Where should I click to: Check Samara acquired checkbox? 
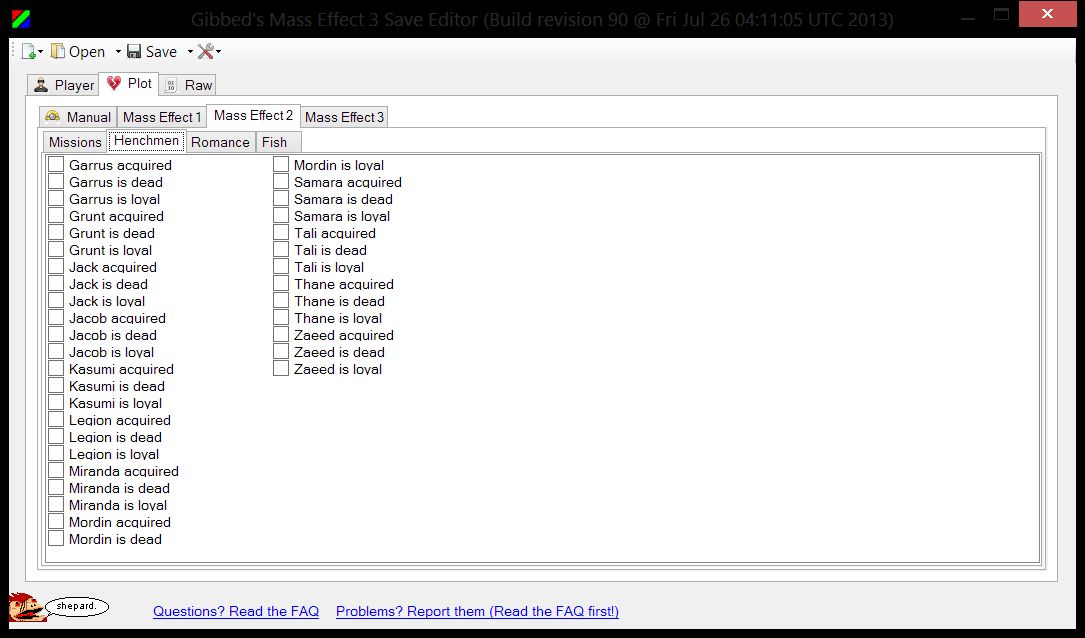point(281,182)
